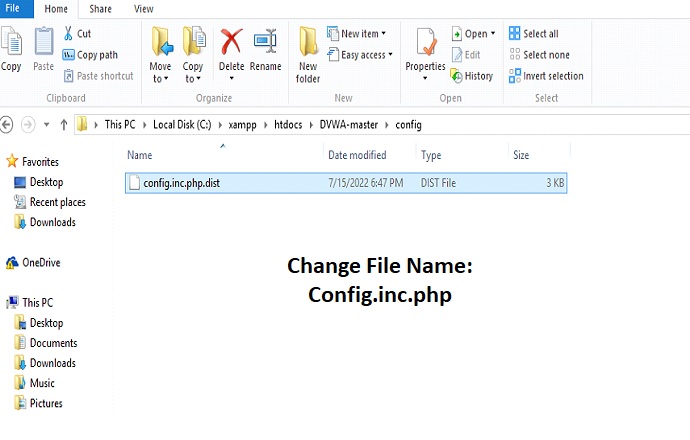Click Select all

click(x=533, y=33)
